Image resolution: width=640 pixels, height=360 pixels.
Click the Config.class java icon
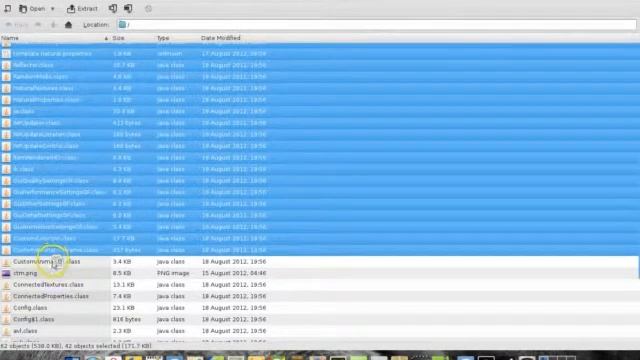coord(6,308)
